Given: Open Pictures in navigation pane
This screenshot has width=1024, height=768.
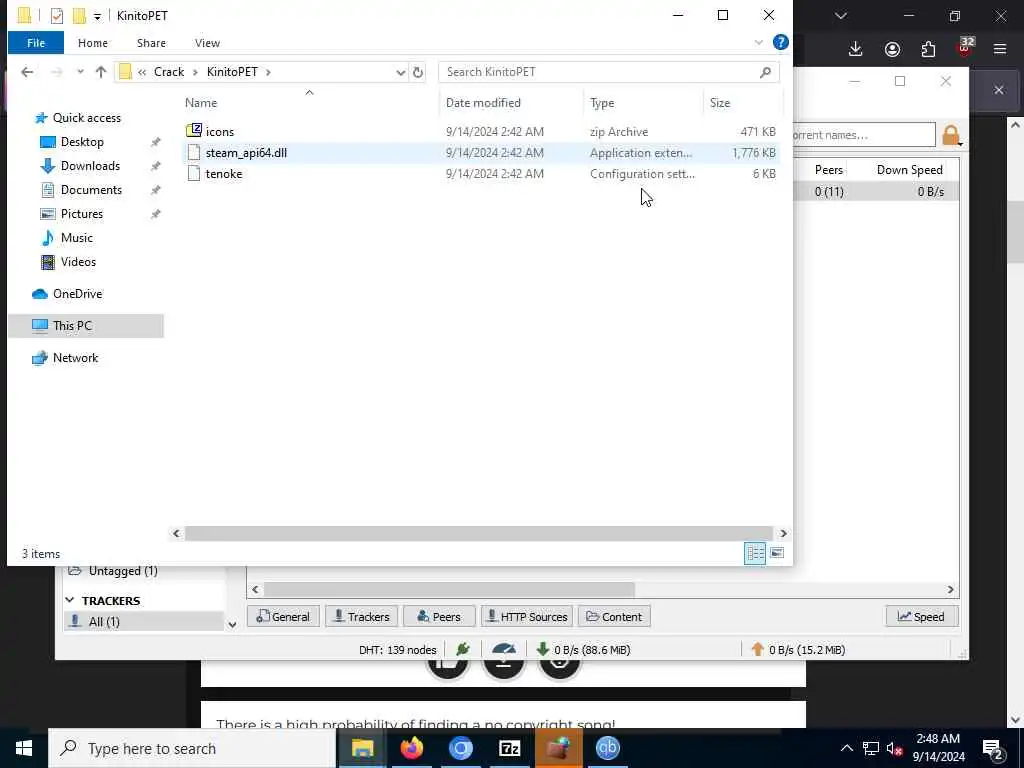Looking at the screenshot, I should point(82,214).
